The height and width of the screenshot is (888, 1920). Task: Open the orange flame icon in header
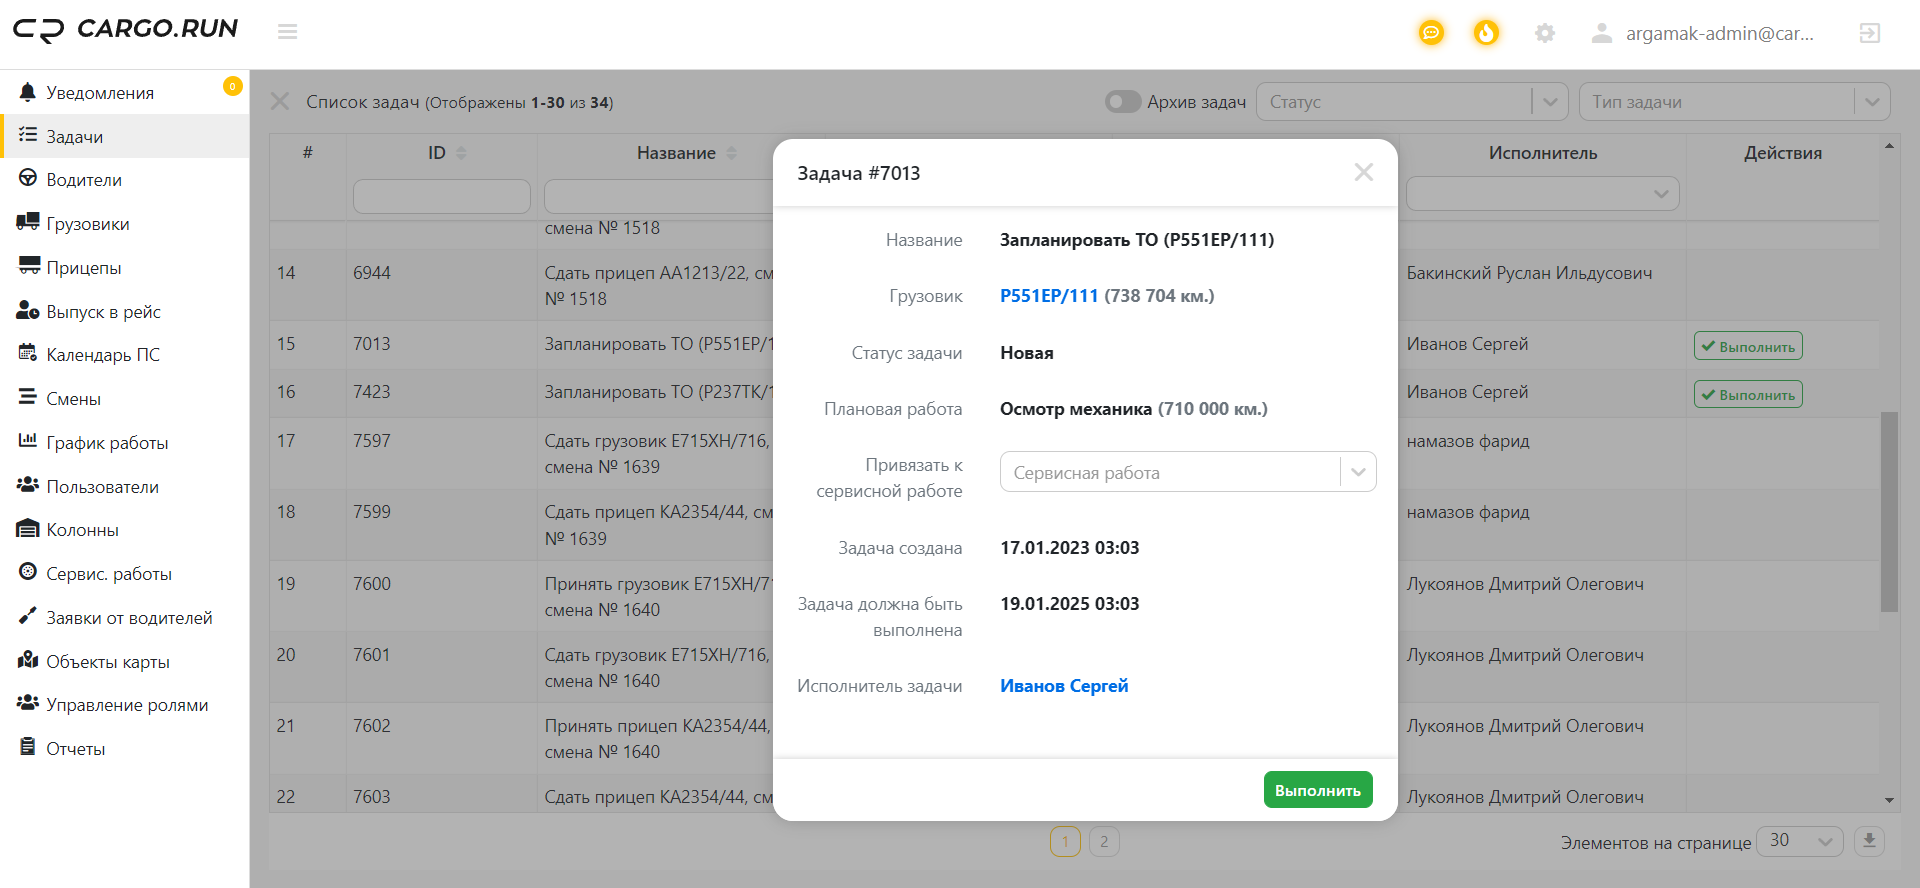[1486, 33]
